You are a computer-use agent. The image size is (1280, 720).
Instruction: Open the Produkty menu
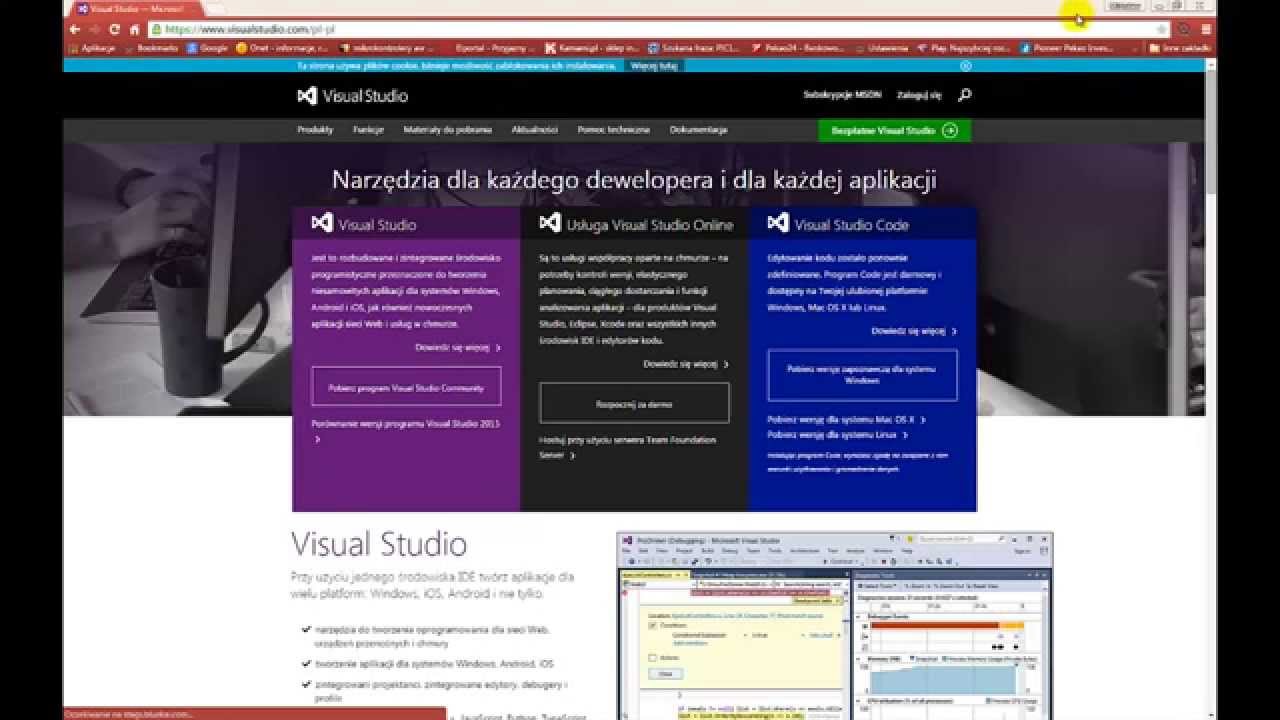click(315, 130)
